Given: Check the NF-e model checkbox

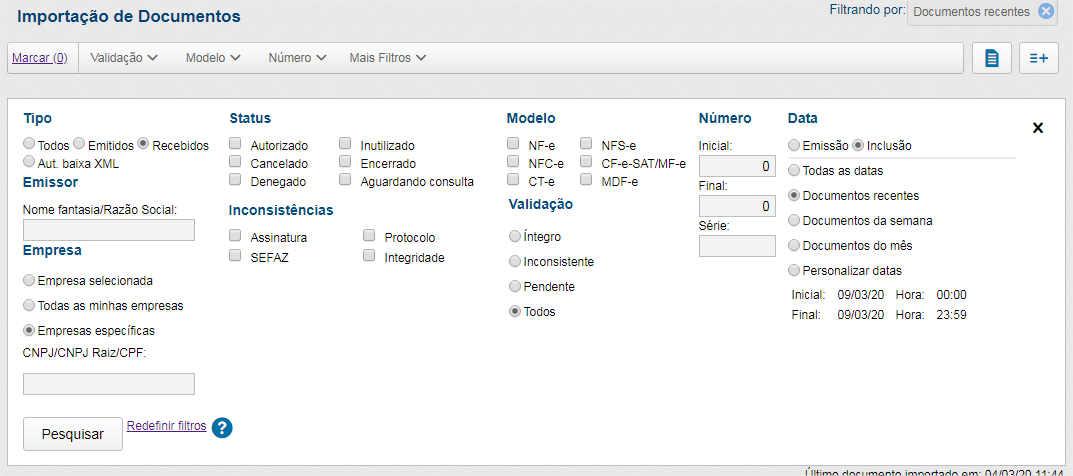Looking at the screenshot, I should [x=513, y=145].
